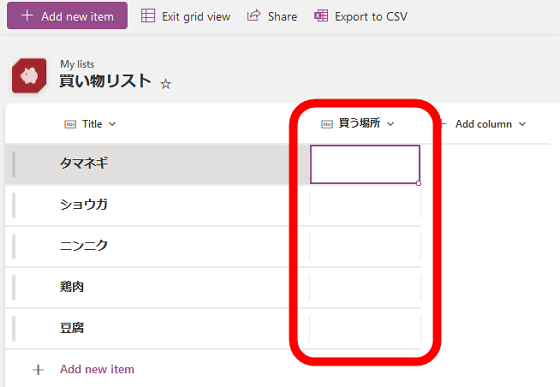560x387 pixels.
Task: Open the piggy bank list icon
Action: [x=29, y=76]
